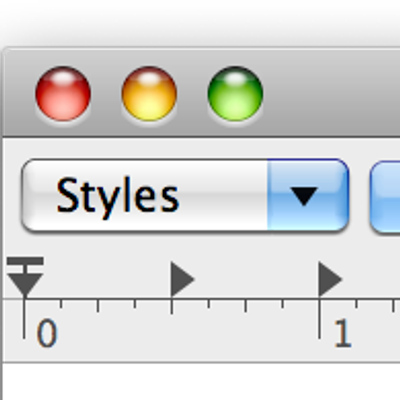Click the toolbar gap between Styles and blue button
This screenshot has width=400, height=400.
tap(360, 196)
